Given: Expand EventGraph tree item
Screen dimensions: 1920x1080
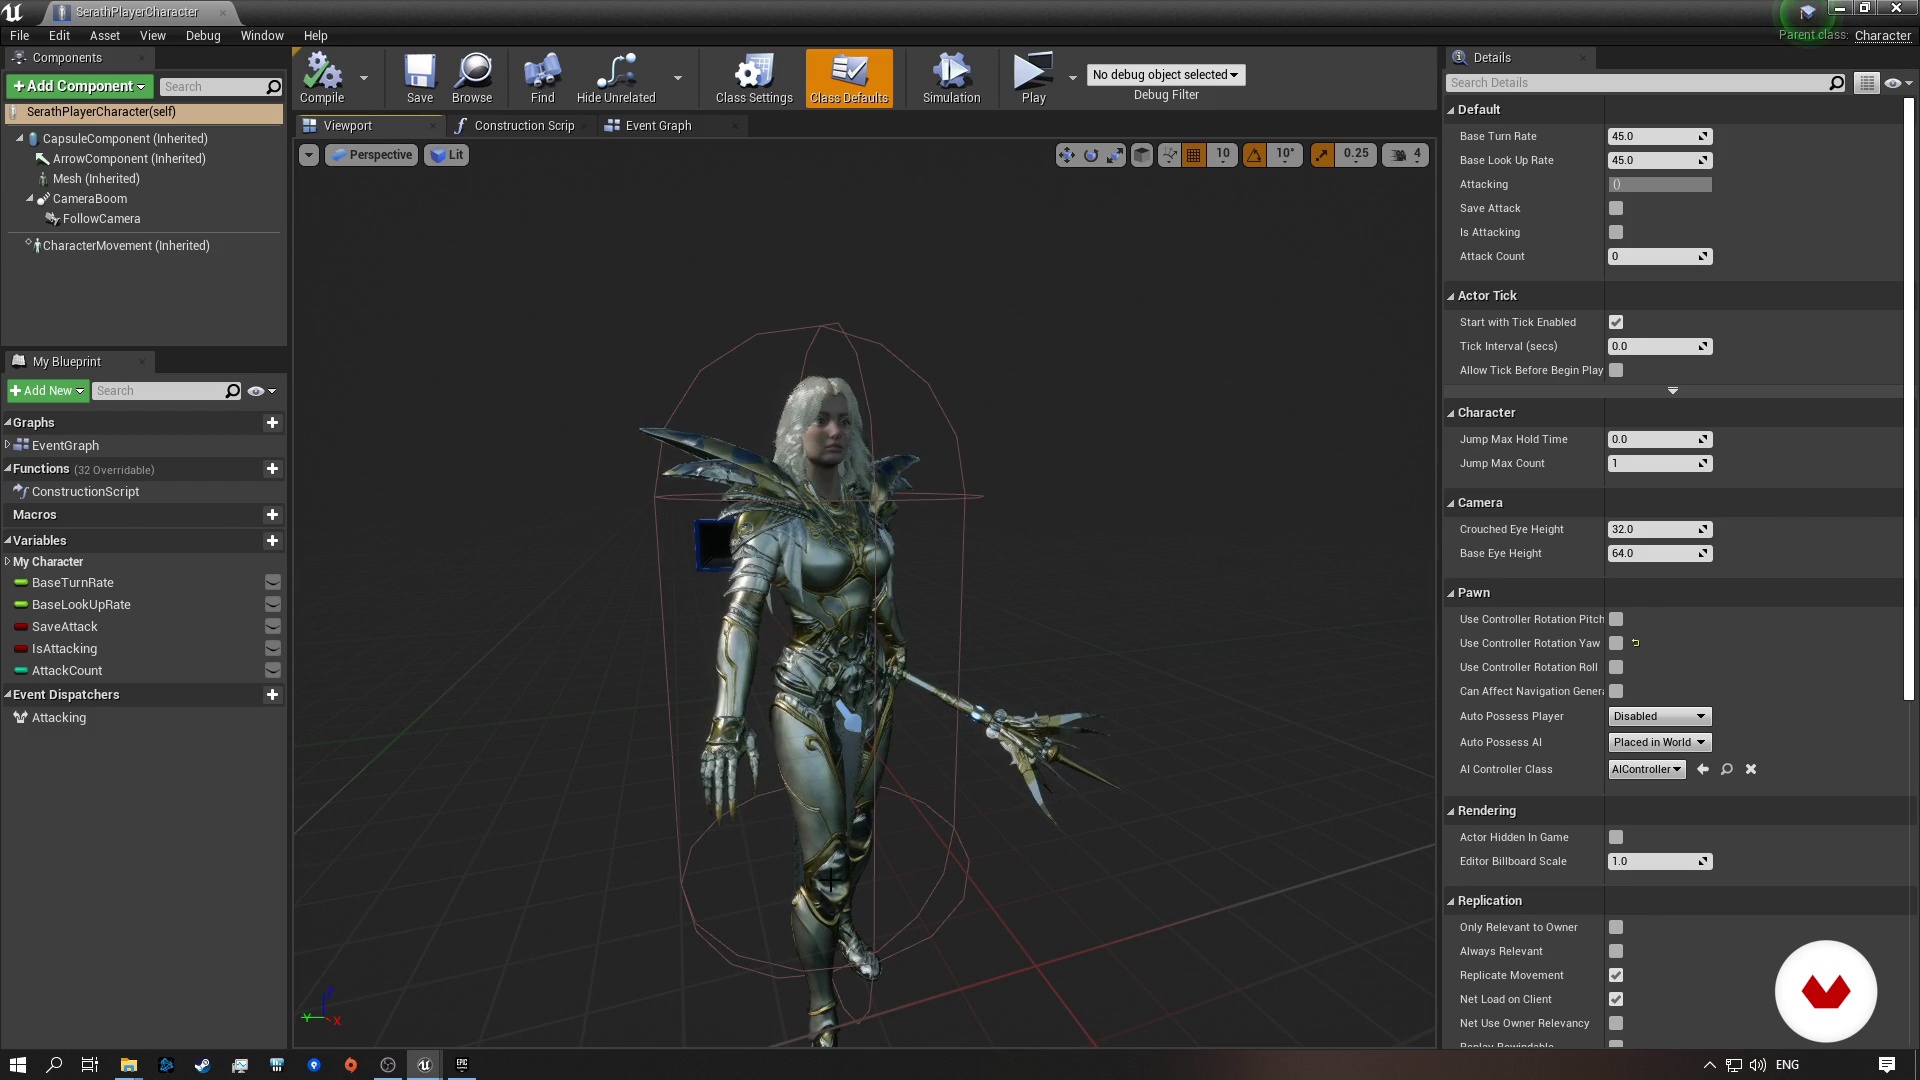Looking at the screenshot, I should click(7, 445).
